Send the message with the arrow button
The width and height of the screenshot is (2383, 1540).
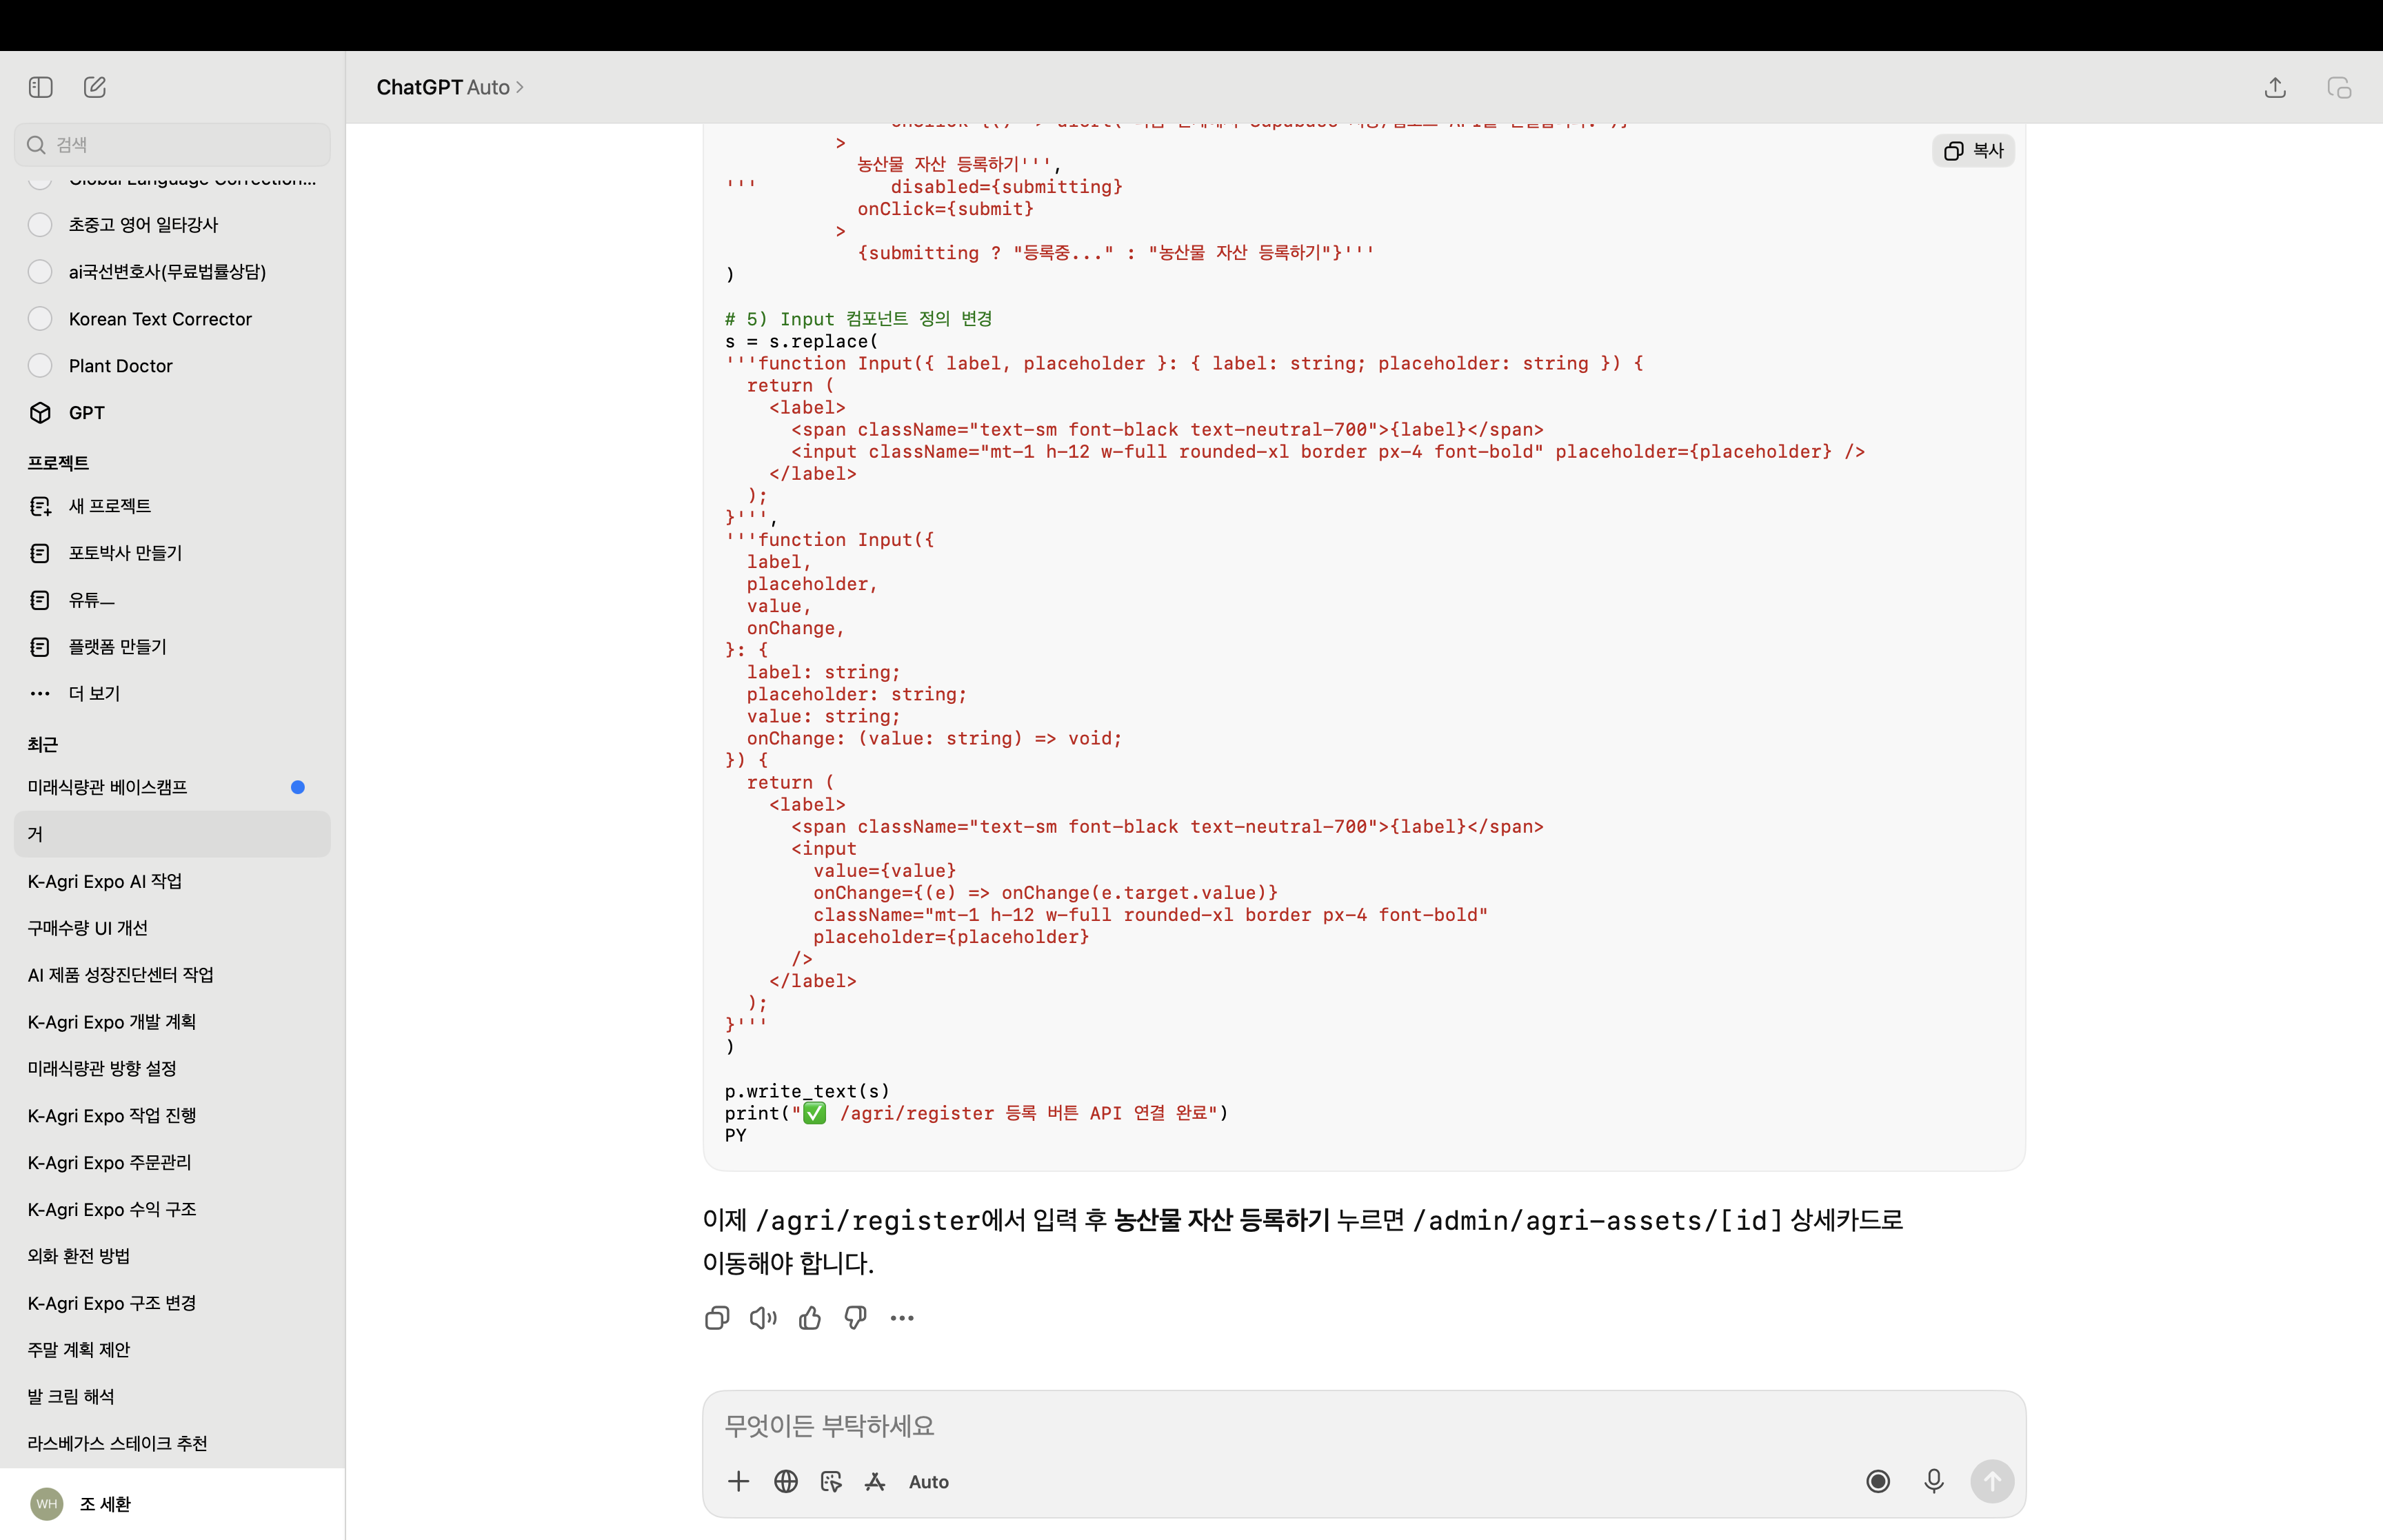point(1992,1482)
